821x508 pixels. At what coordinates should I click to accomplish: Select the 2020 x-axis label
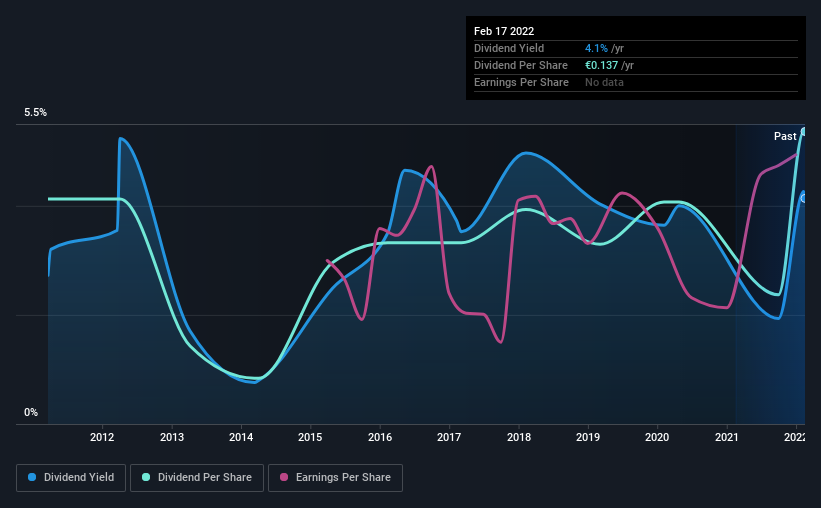657,437
